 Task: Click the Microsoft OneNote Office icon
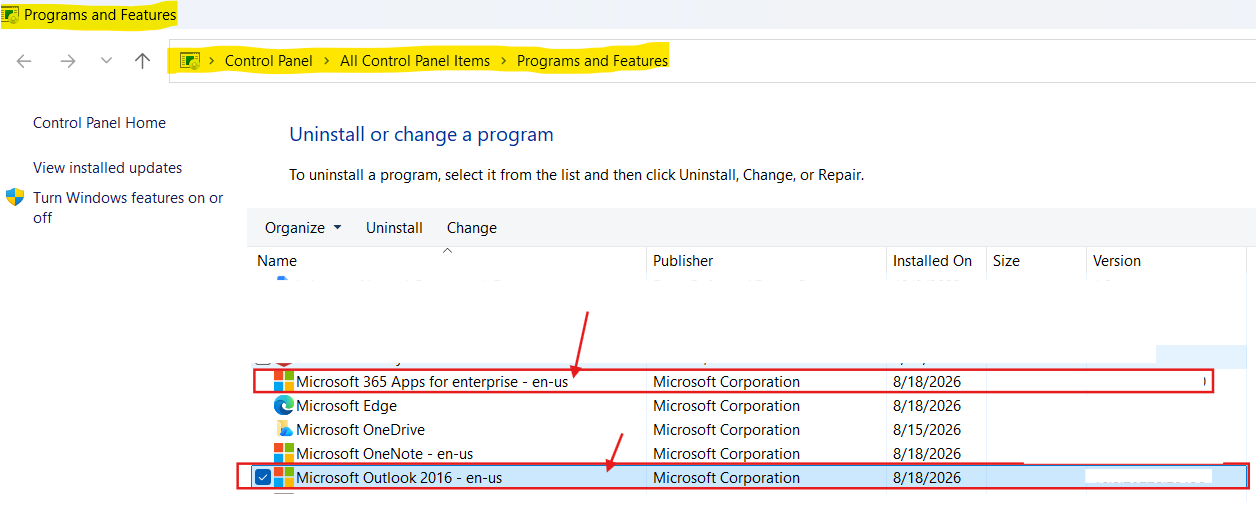pyautogui.click(x=284, y=454)
